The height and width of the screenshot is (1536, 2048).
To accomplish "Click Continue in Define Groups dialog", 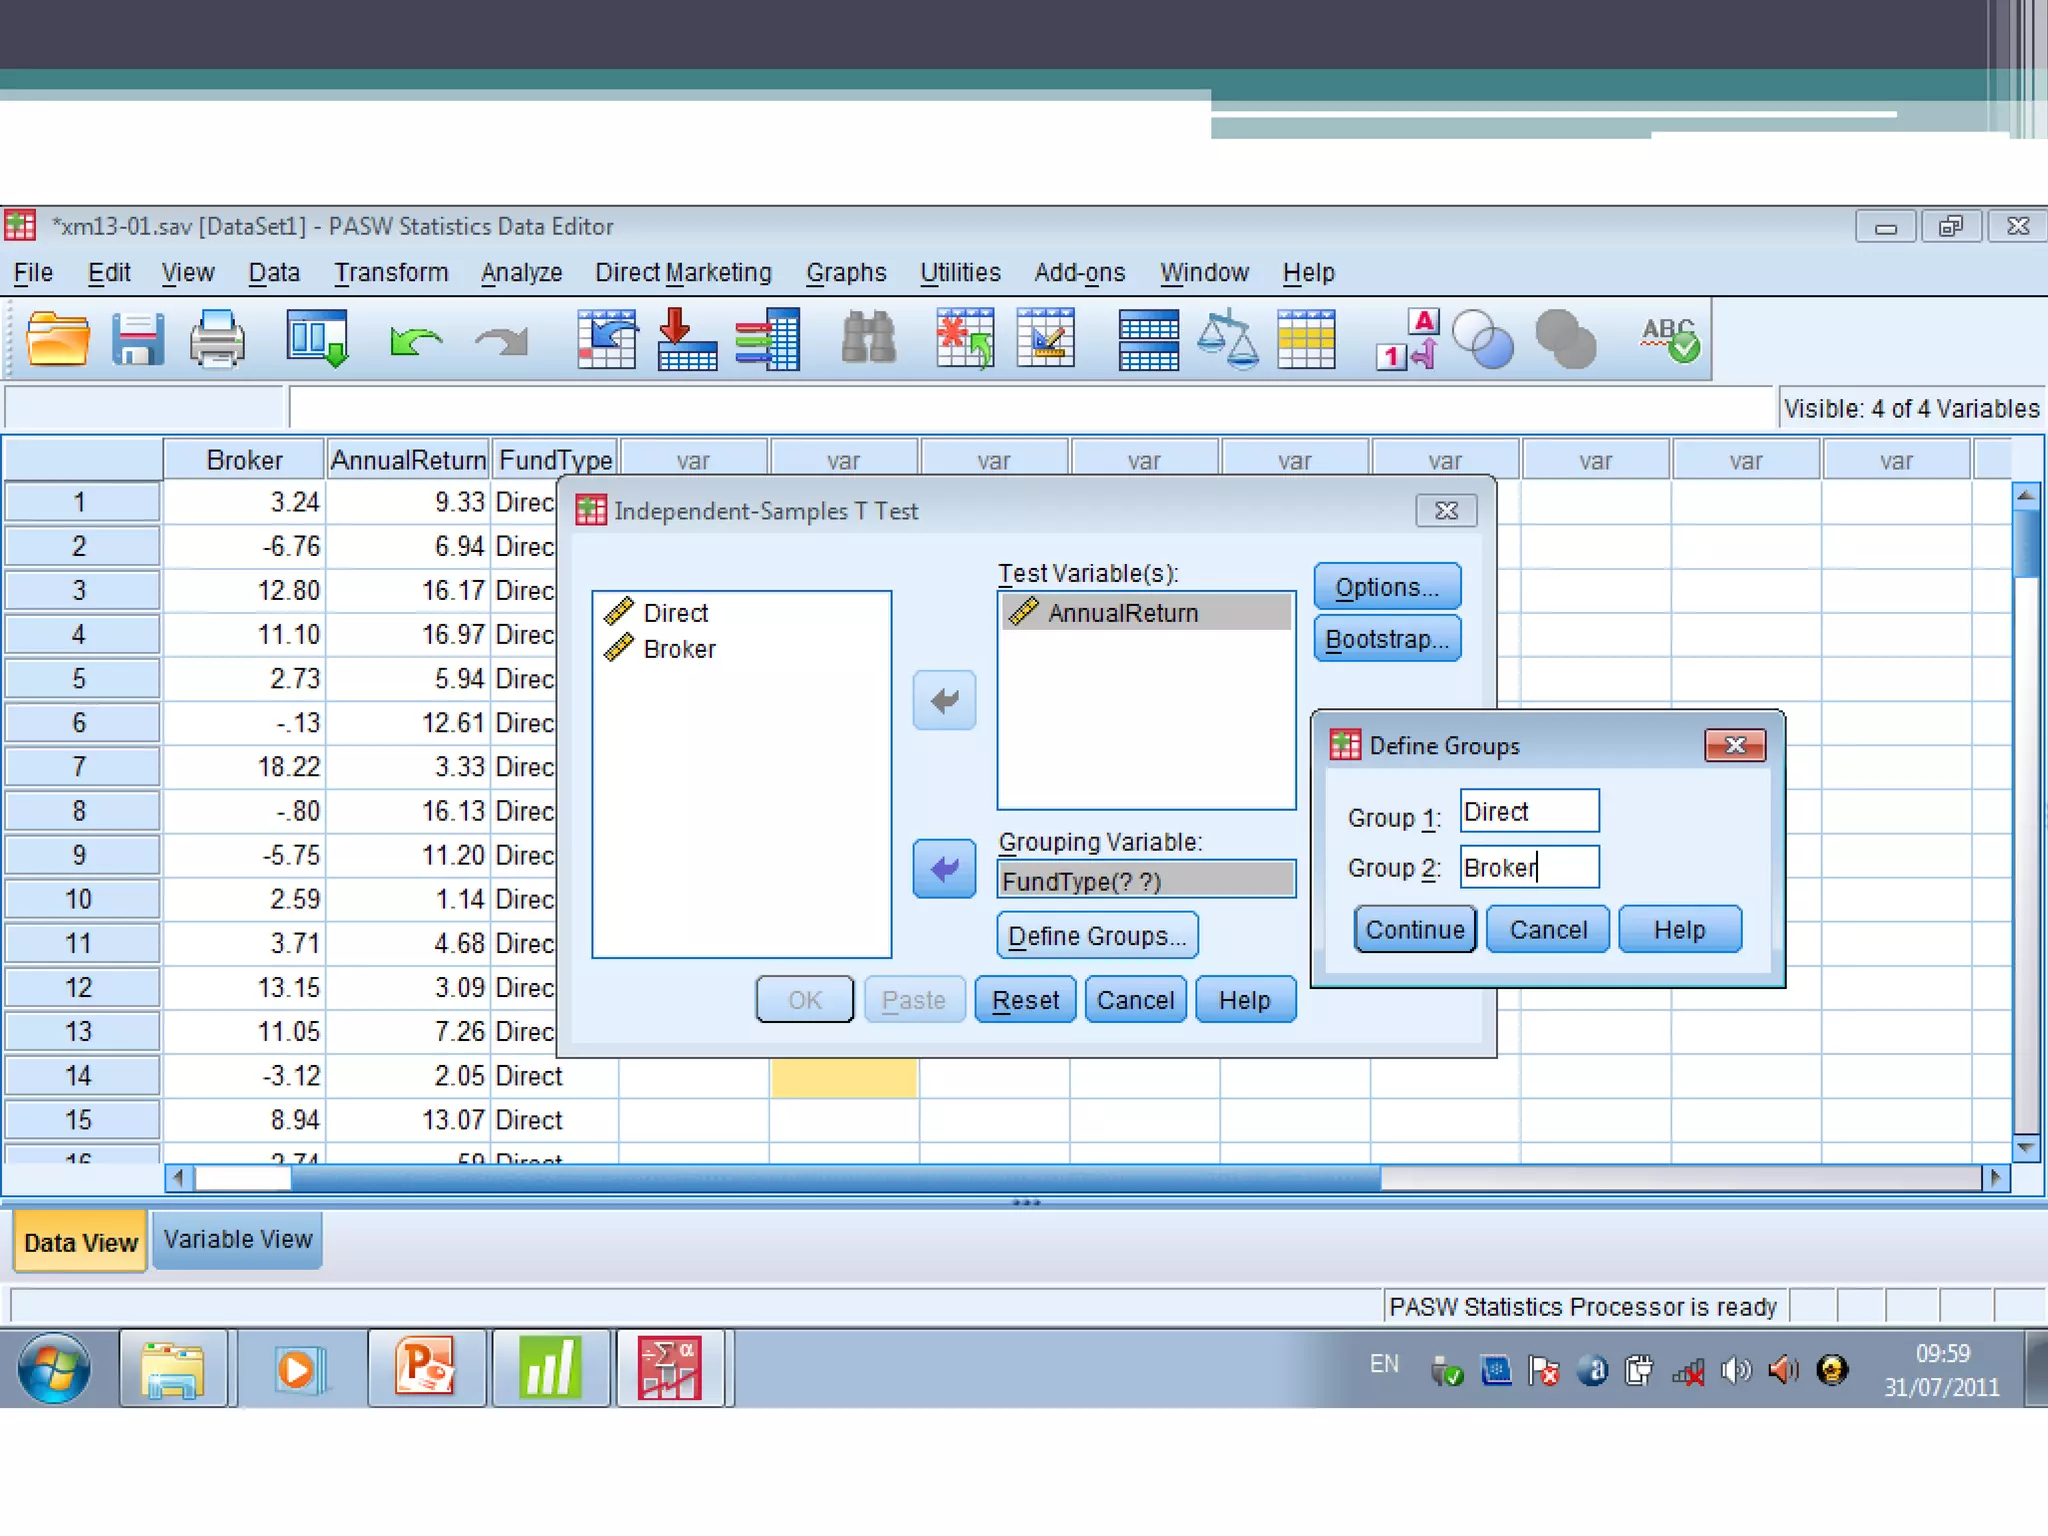I will tap(1415, 929).
